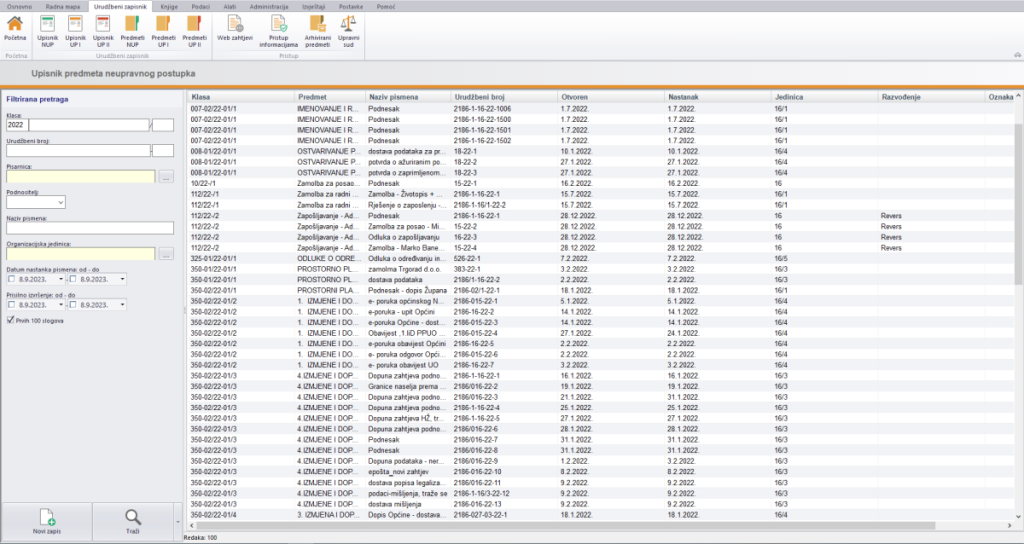Open Pristup informacijama
Screen dimensions: 1024x544
[279, 31]
